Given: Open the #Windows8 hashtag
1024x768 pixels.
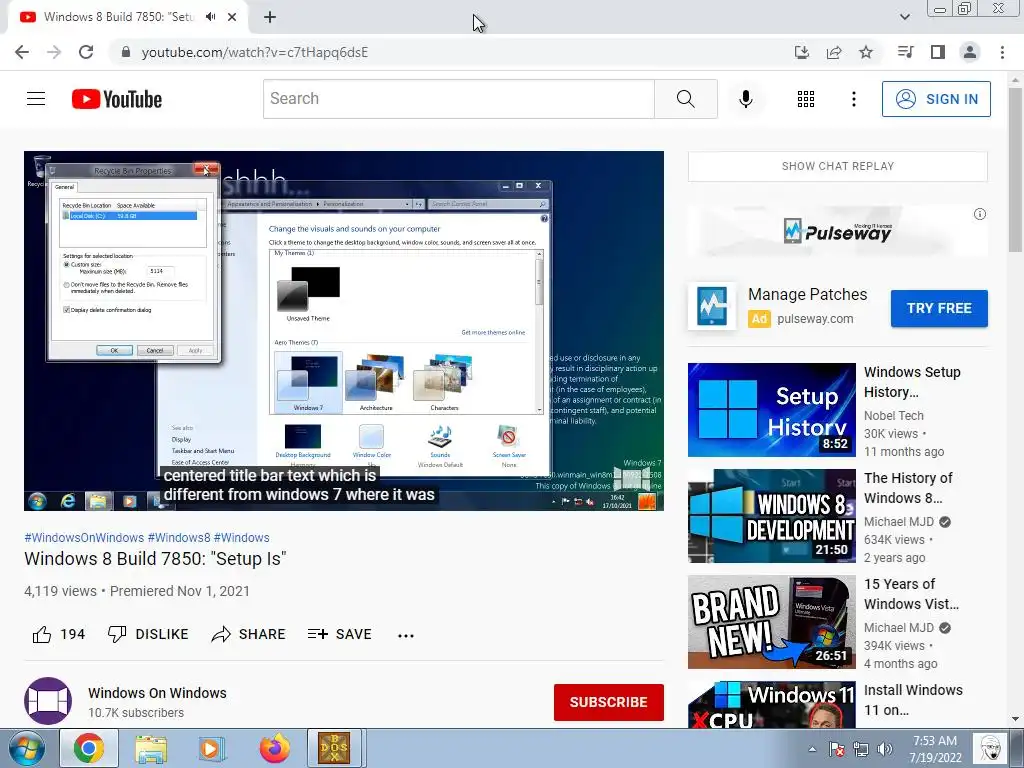Looking at the screenshot, I should coord(179,537).
